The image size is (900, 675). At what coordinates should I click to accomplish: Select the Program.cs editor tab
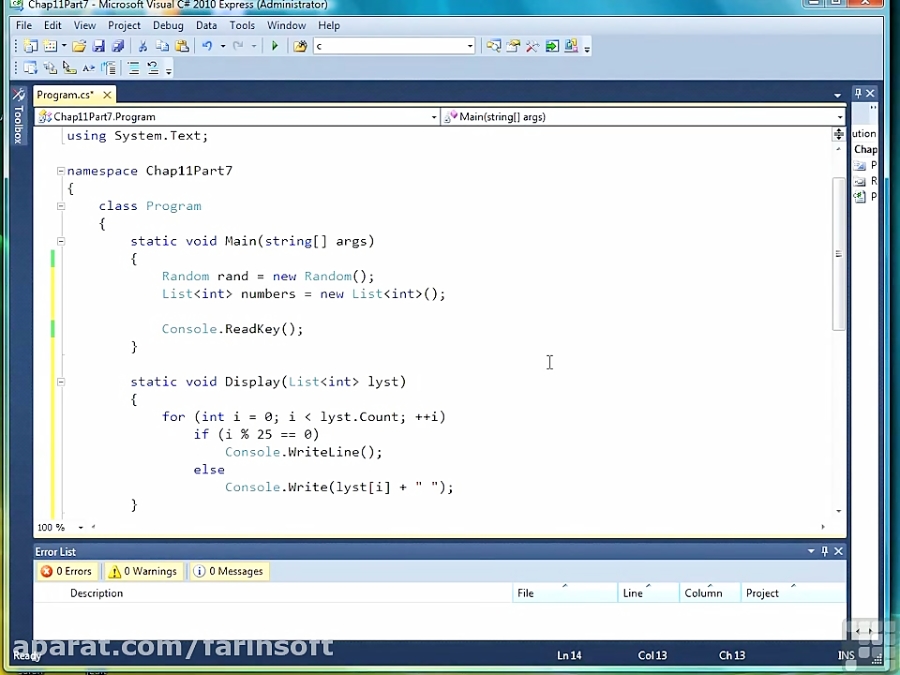click(x=65, y=95)
